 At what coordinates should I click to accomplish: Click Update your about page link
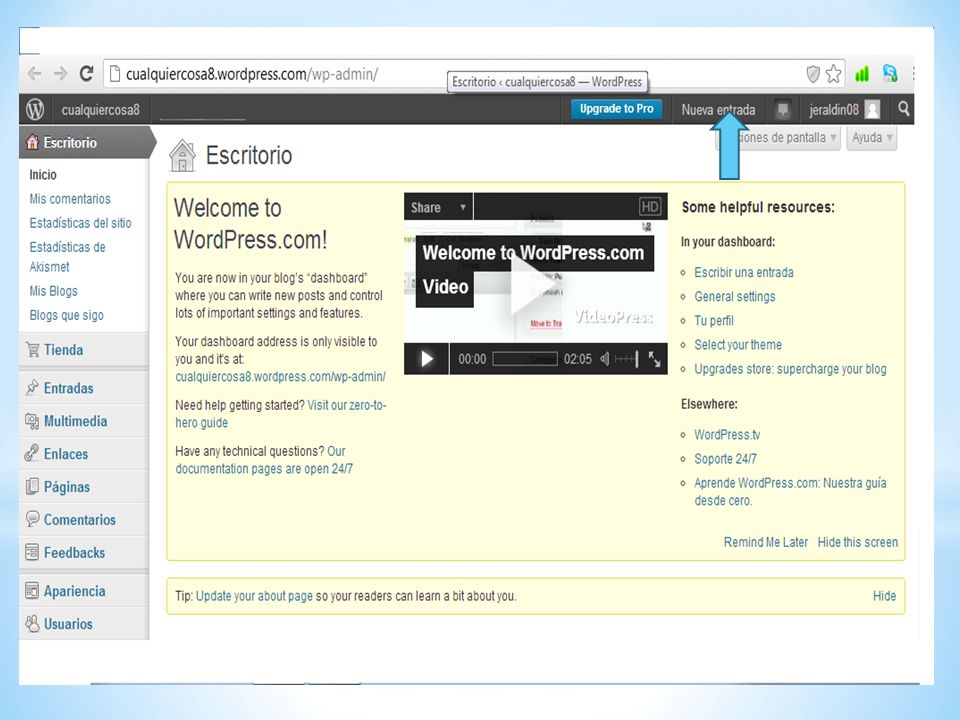[254, 596]
